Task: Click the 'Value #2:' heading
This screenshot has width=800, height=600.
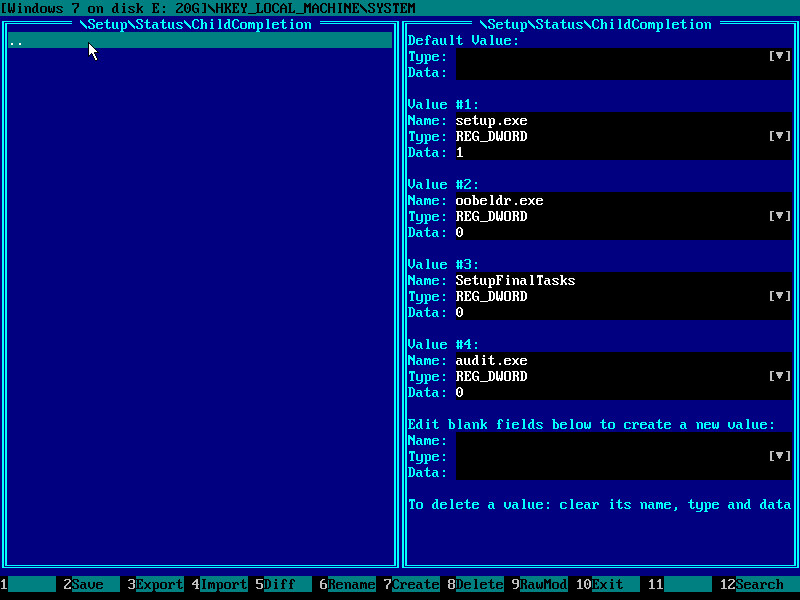Action: (x=443, y=184)
